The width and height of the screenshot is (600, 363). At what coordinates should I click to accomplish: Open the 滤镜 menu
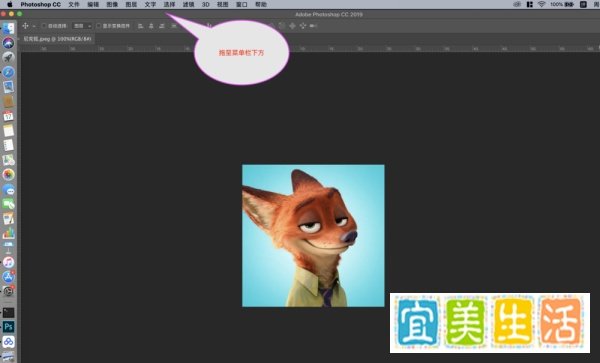point(188,5)
